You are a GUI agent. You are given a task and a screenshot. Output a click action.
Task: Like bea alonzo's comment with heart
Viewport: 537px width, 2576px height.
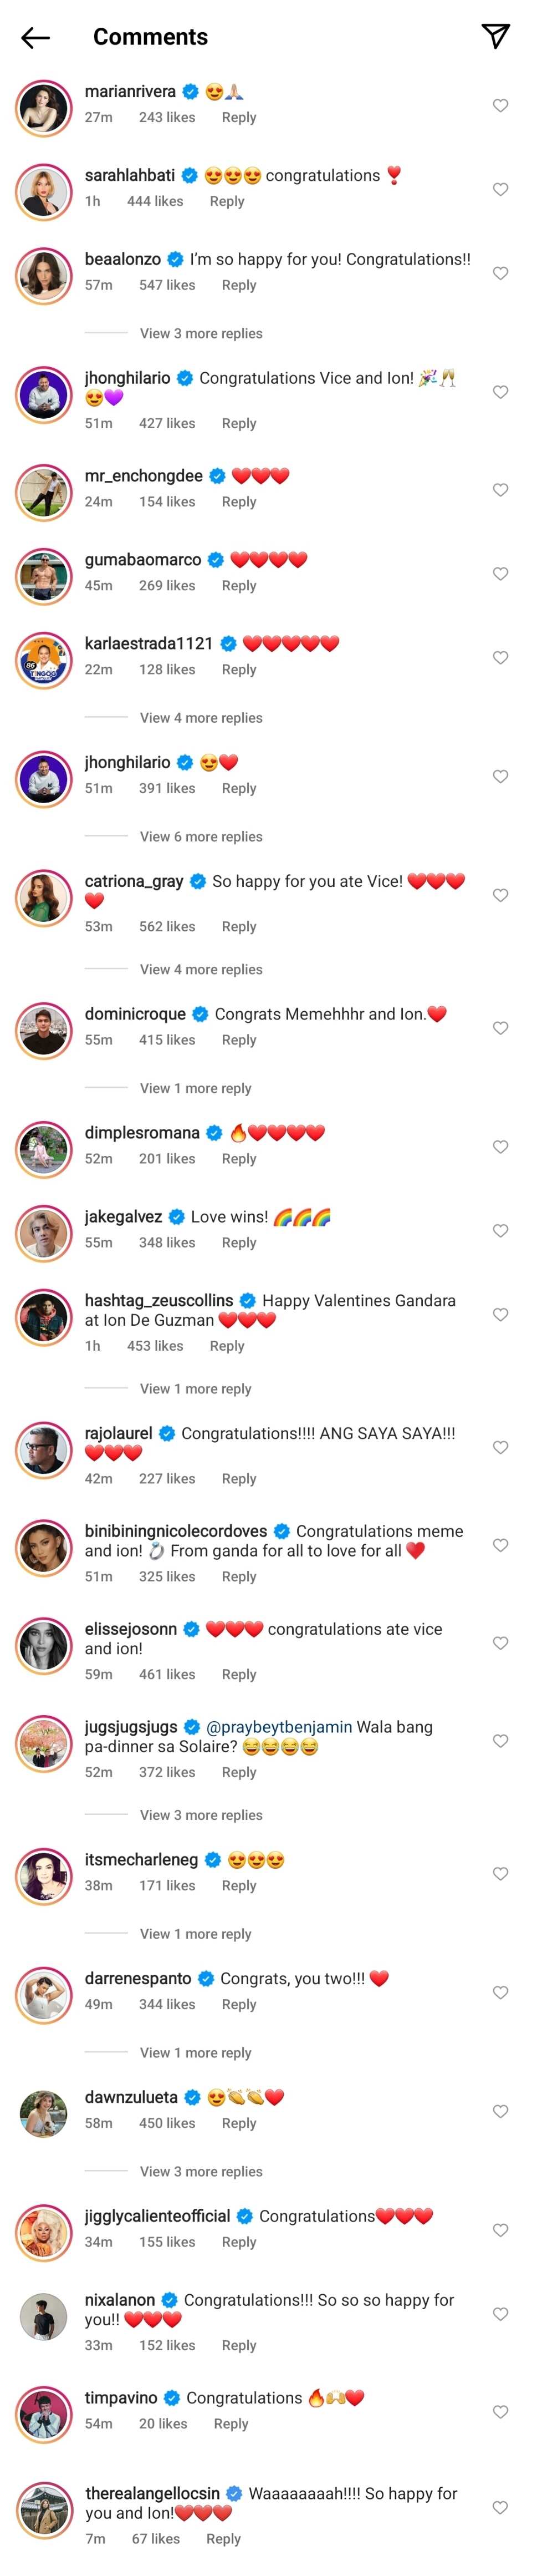click(500, 274)
